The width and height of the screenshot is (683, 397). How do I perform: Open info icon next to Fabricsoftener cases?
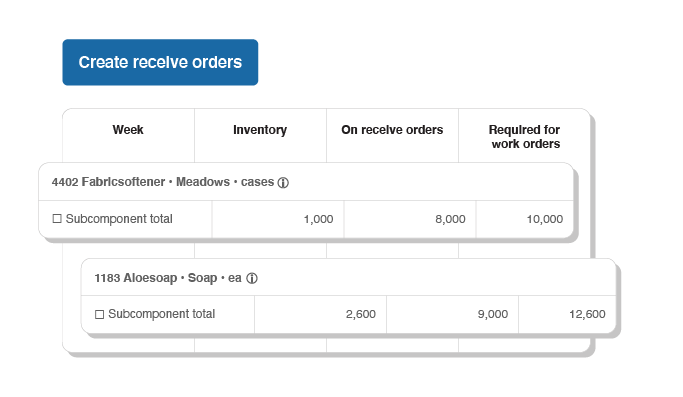coord(283,183)
